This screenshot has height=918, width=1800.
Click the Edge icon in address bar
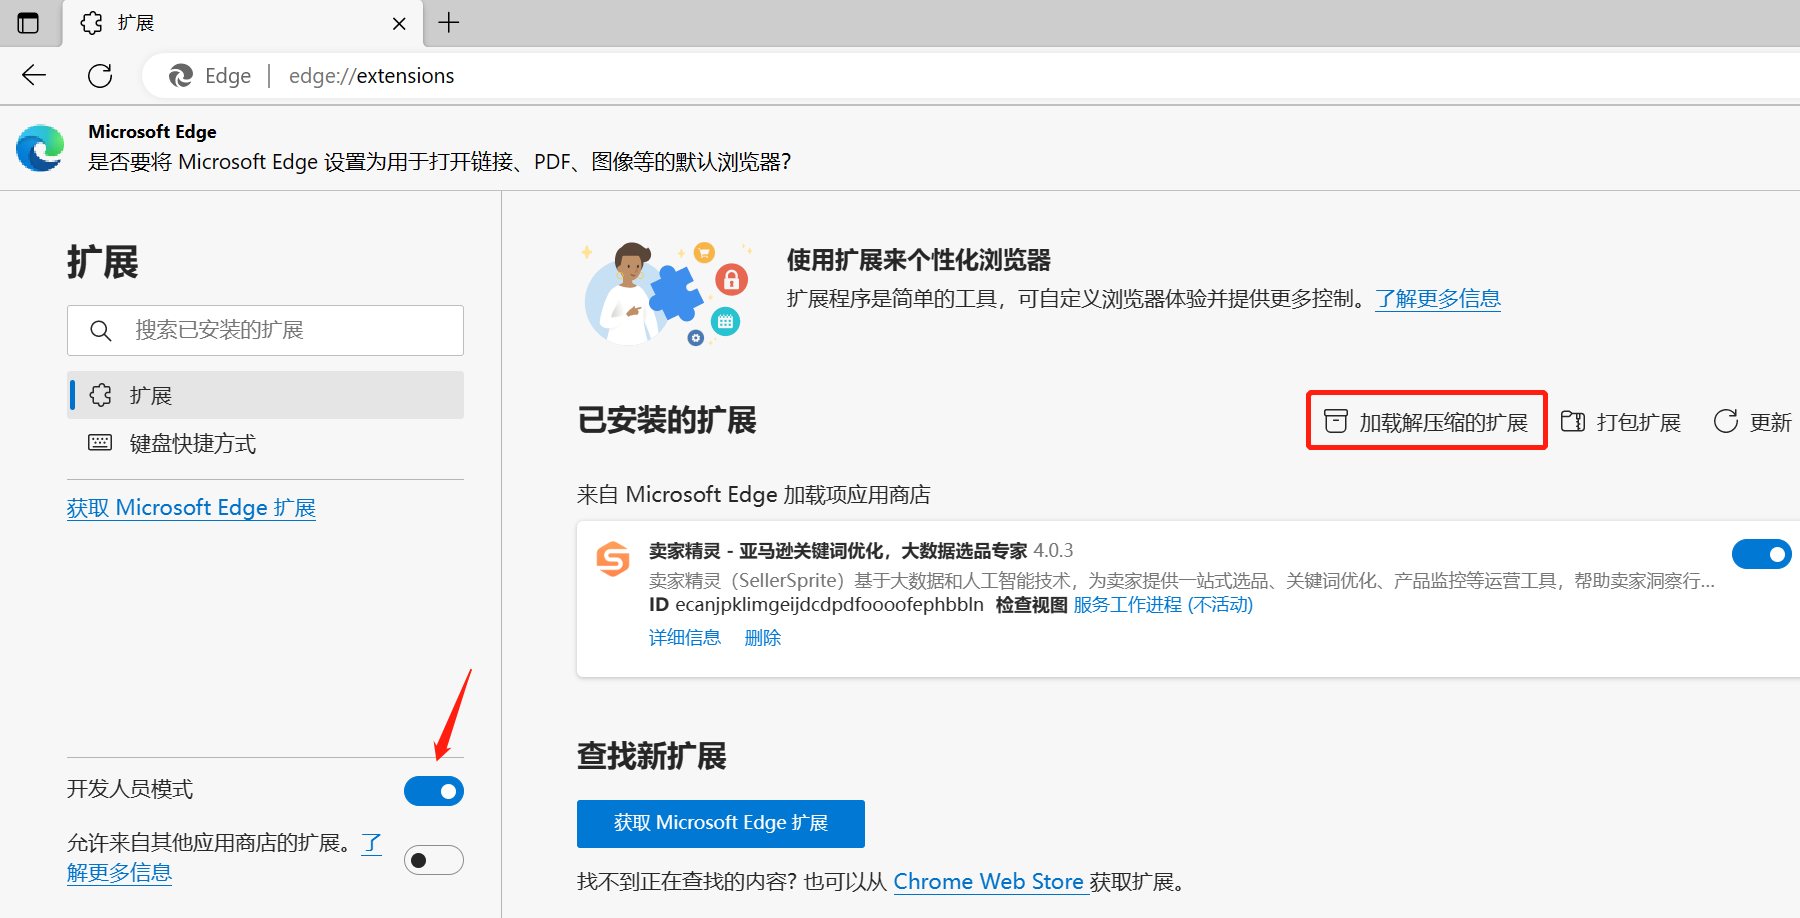click(x=181, y=76)
